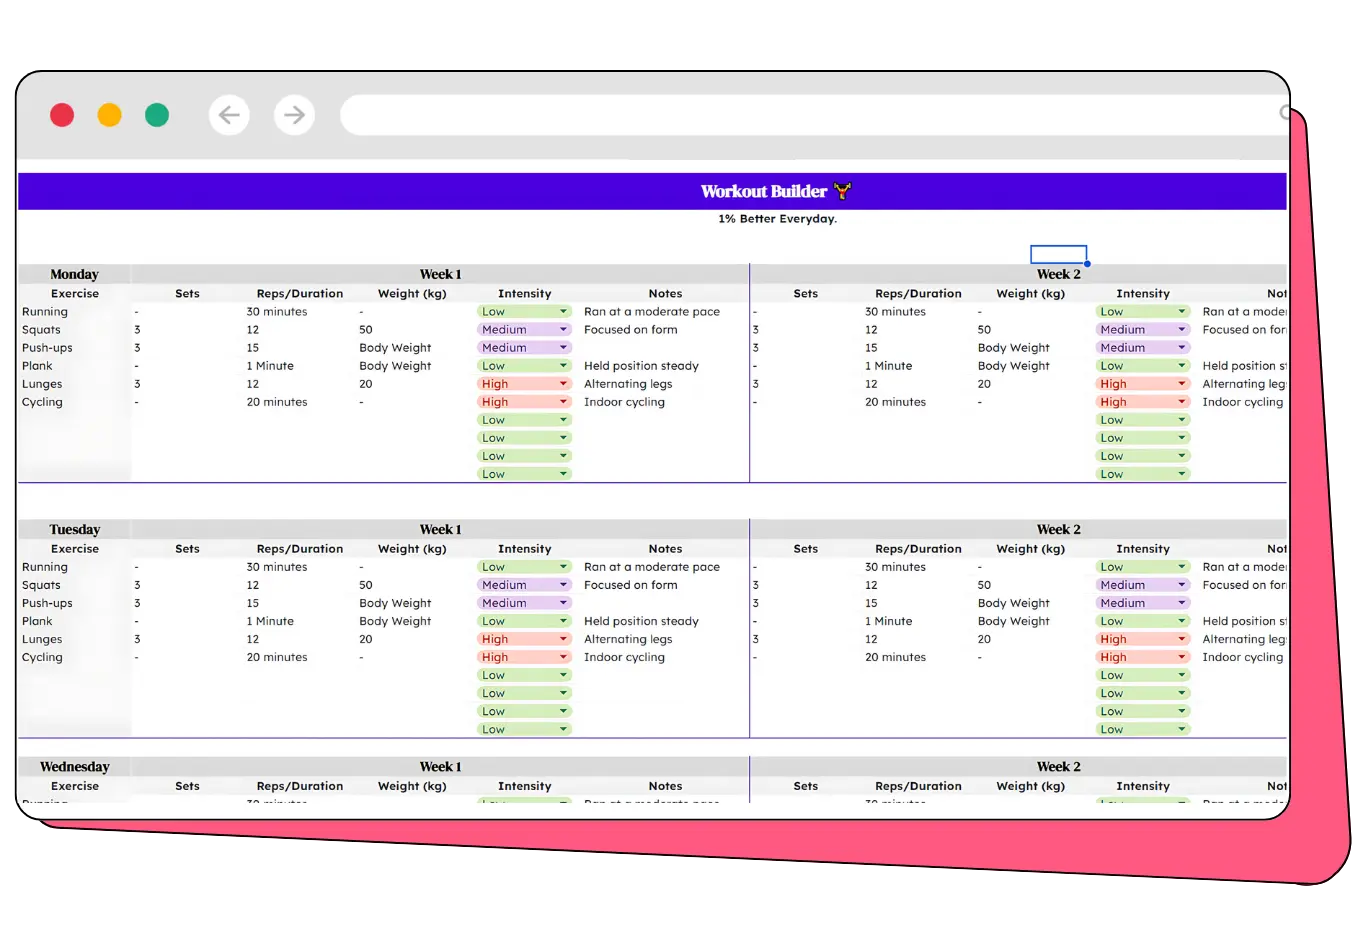Viewport: 1366px width, 950px height.
Task: Click inside the browser address bar
Action: click(x=800, y=115)
